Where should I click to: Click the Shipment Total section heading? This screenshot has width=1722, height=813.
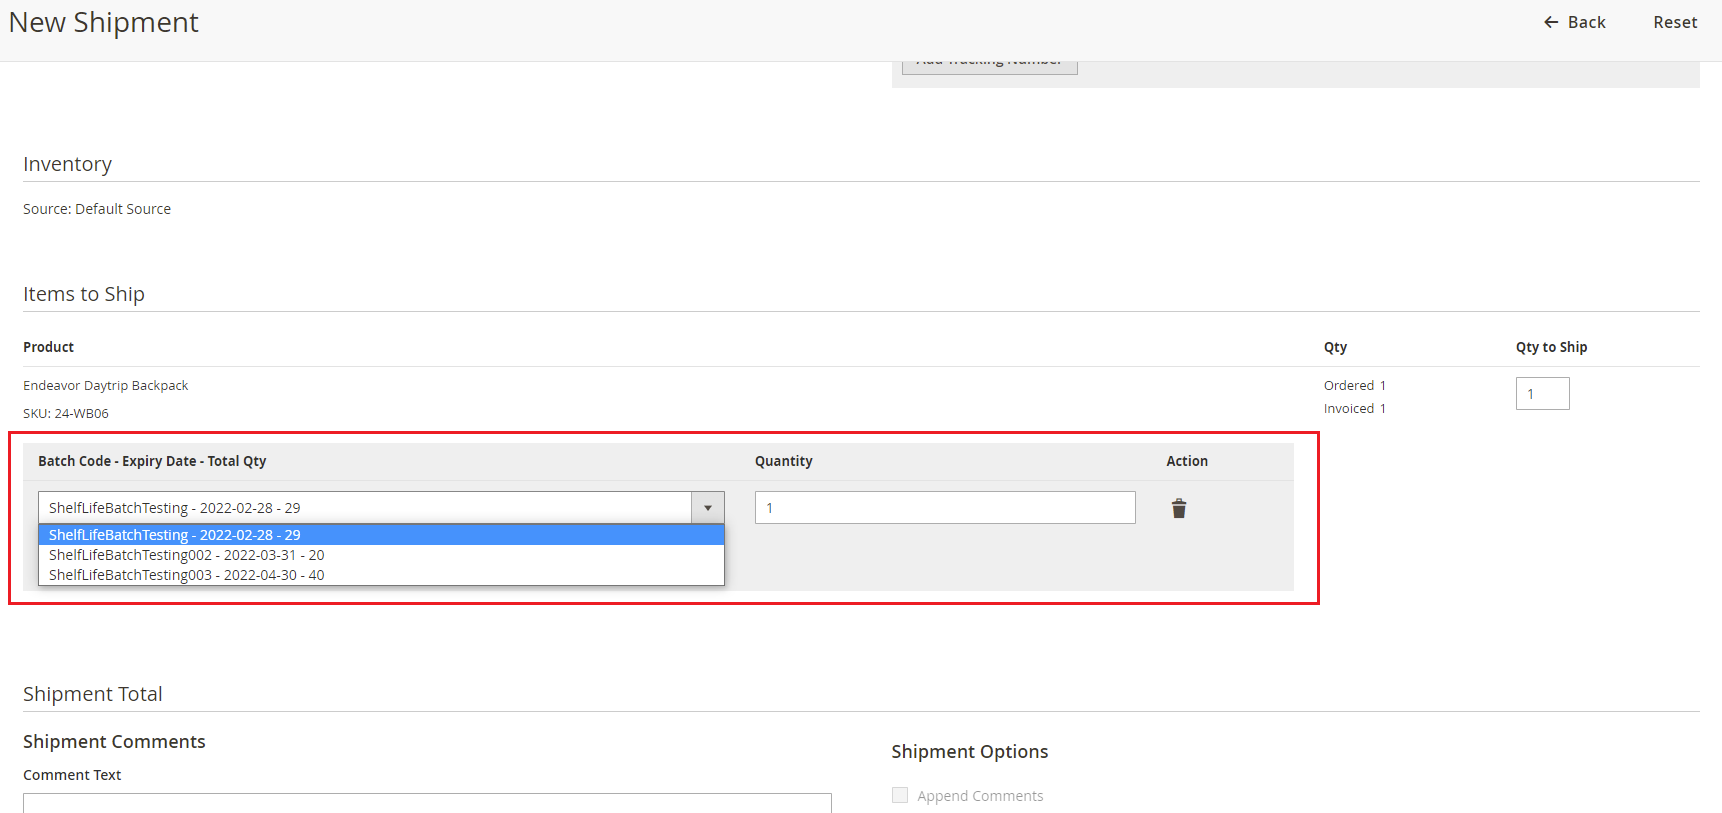click(x=93, y=694)
